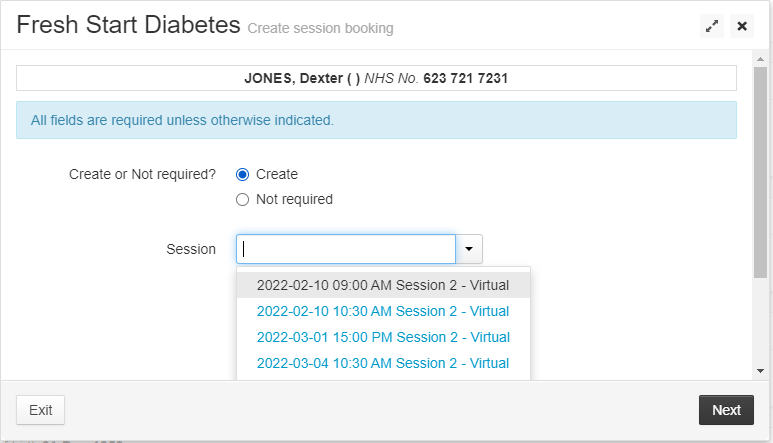This screenshot has height=443, width=773.
Task: Choose the 2022-03-01 15:00 PM session
Action: (x=383, y=338)
